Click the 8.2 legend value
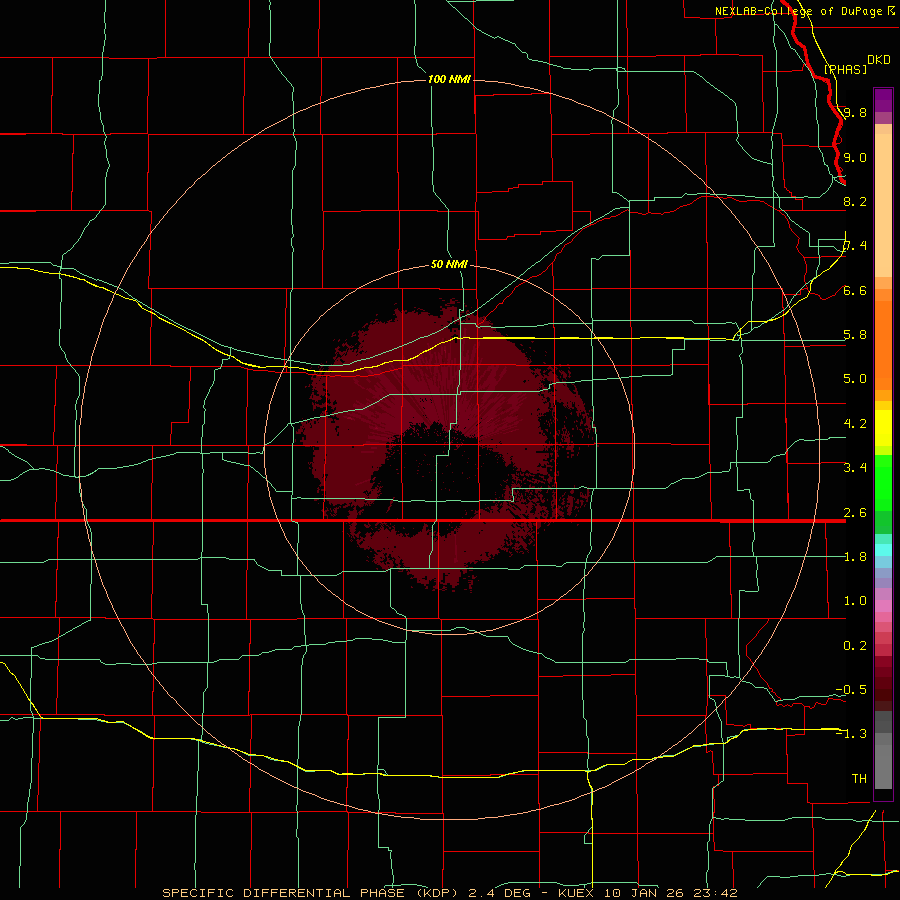Image resolution: width=900 pixels, height=900 pixels. point(855,201)
